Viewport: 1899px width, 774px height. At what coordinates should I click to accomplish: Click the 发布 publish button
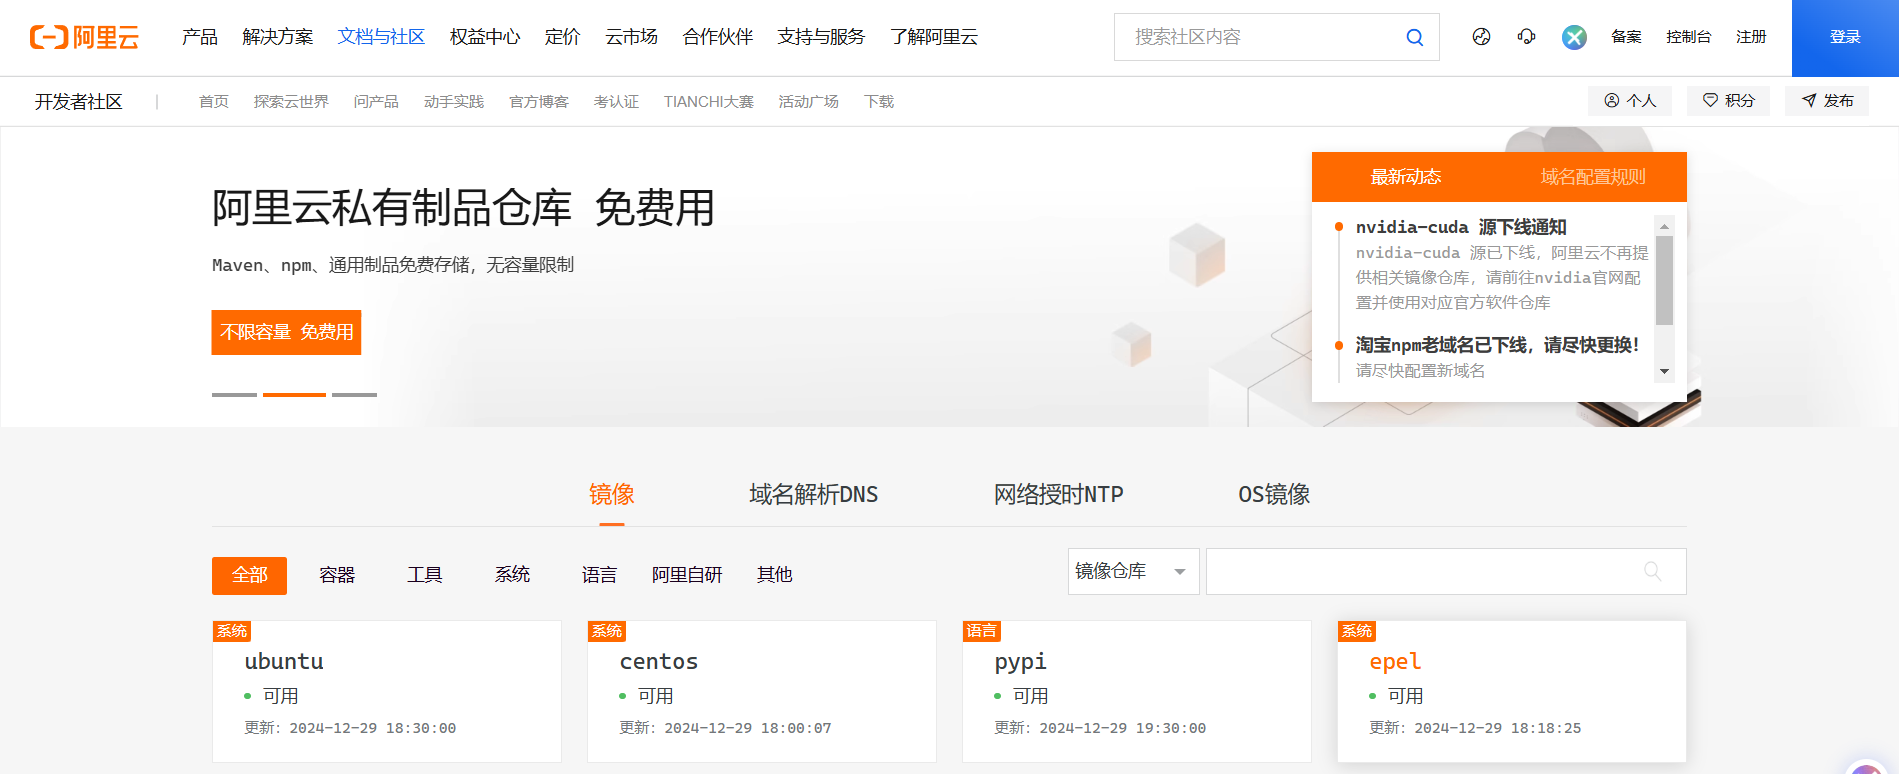(1827, 101)
